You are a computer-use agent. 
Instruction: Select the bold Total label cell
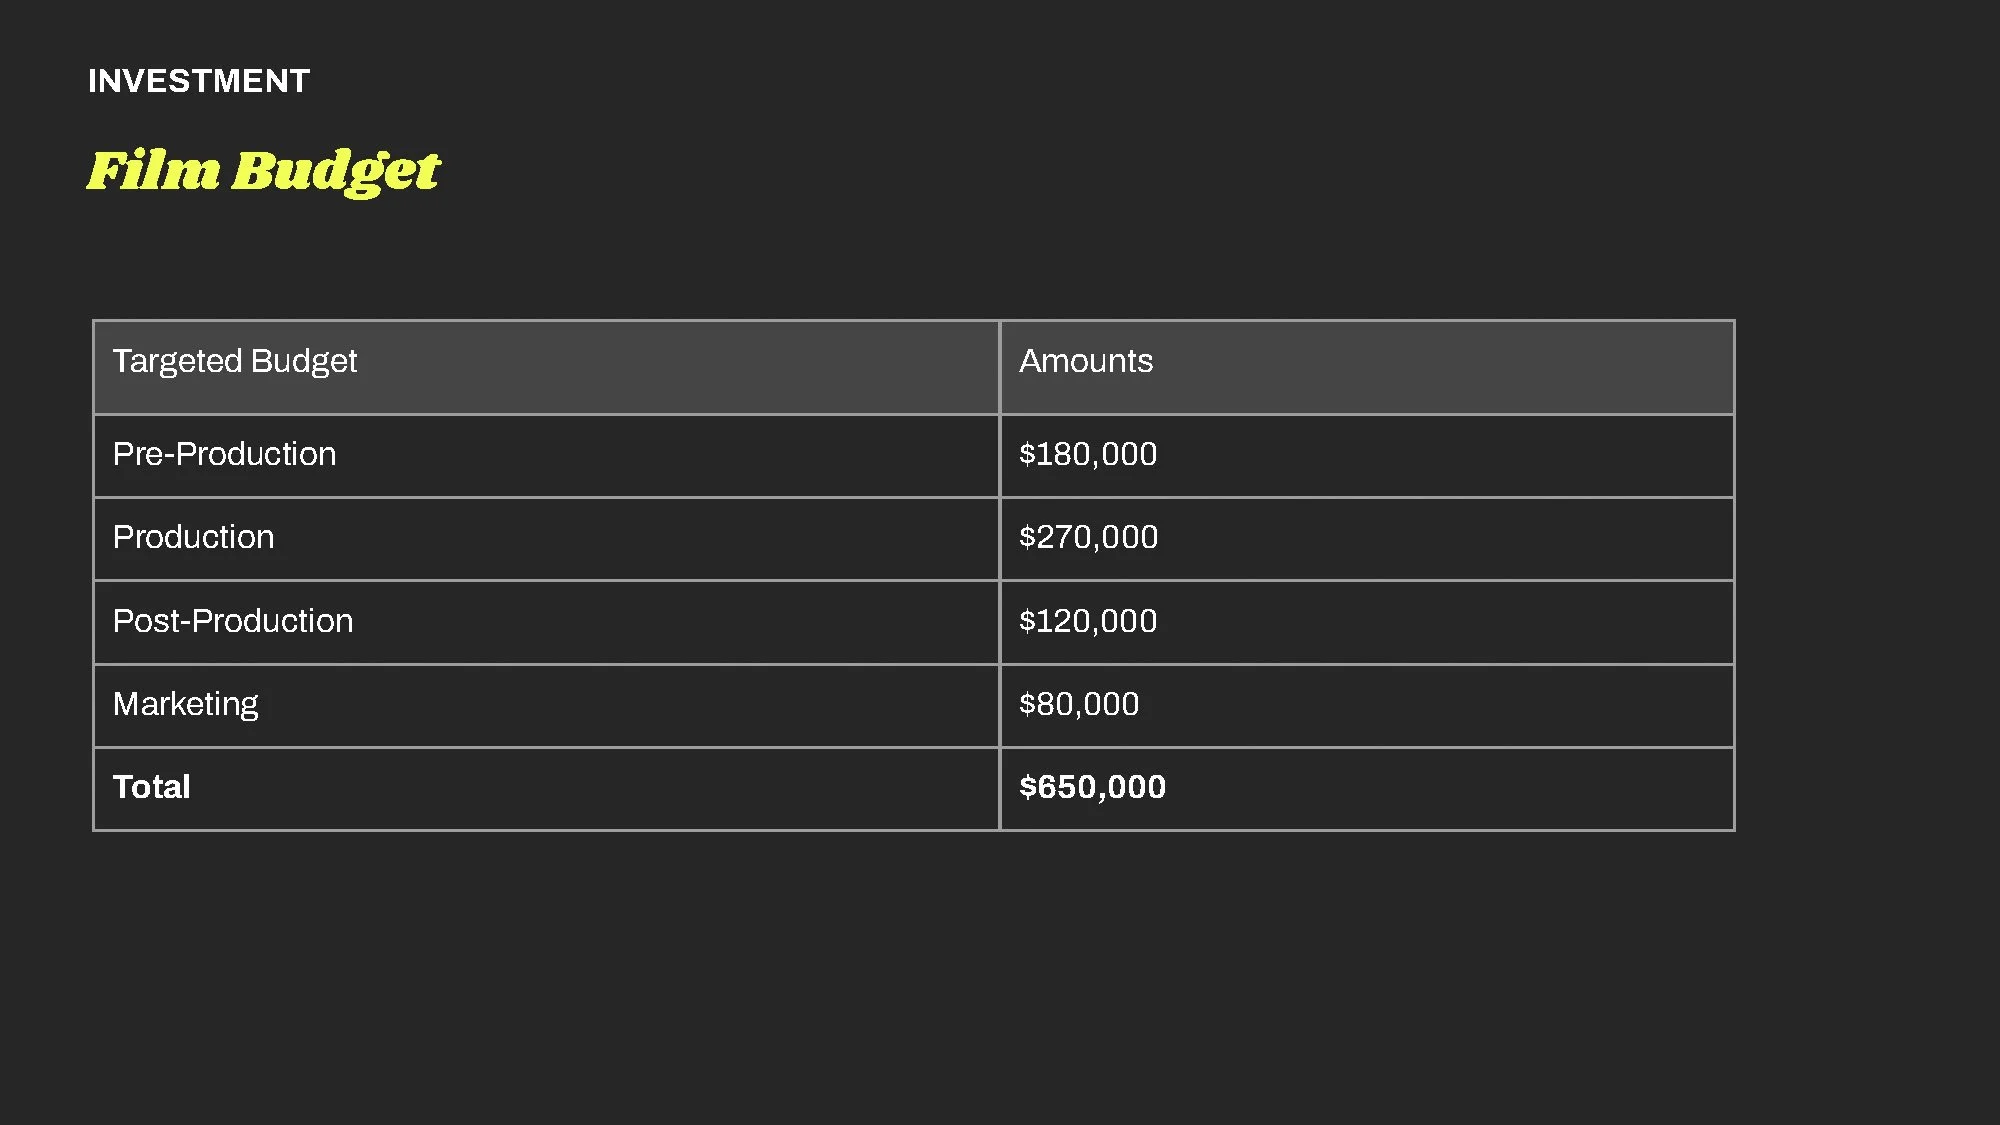[x=546, y=789]
